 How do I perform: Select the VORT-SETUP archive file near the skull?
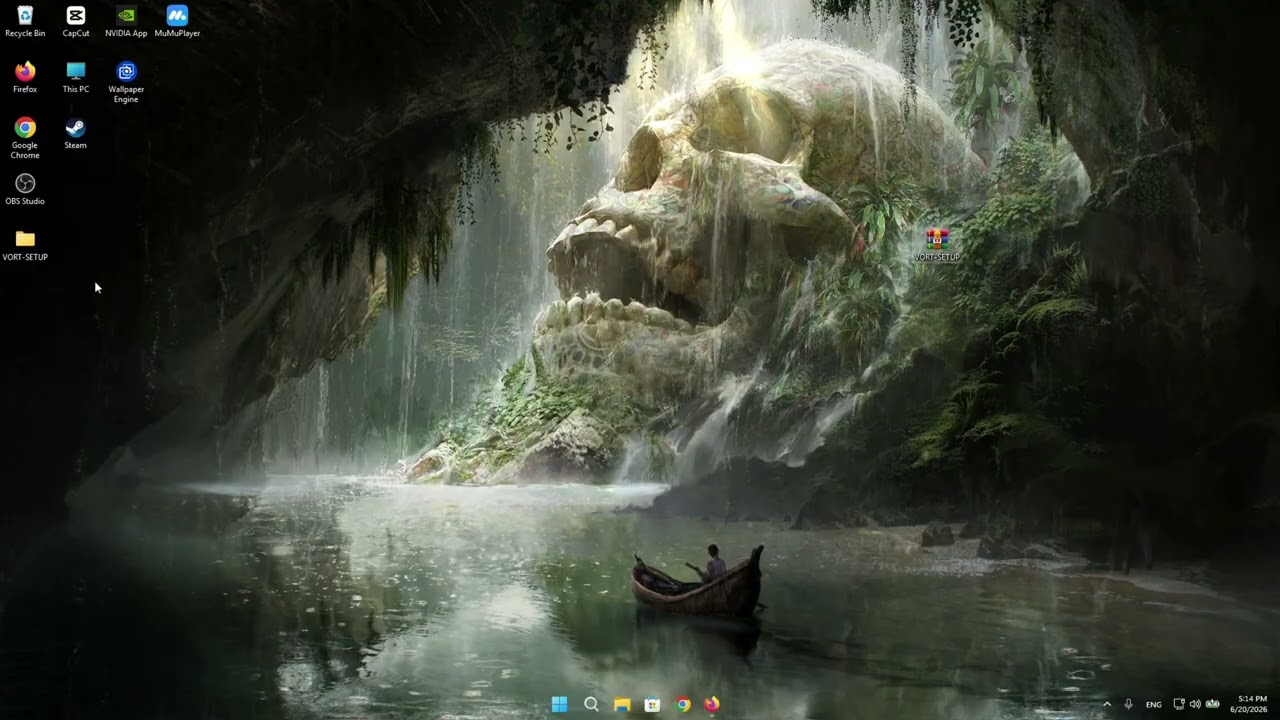(x=937, y=245)
